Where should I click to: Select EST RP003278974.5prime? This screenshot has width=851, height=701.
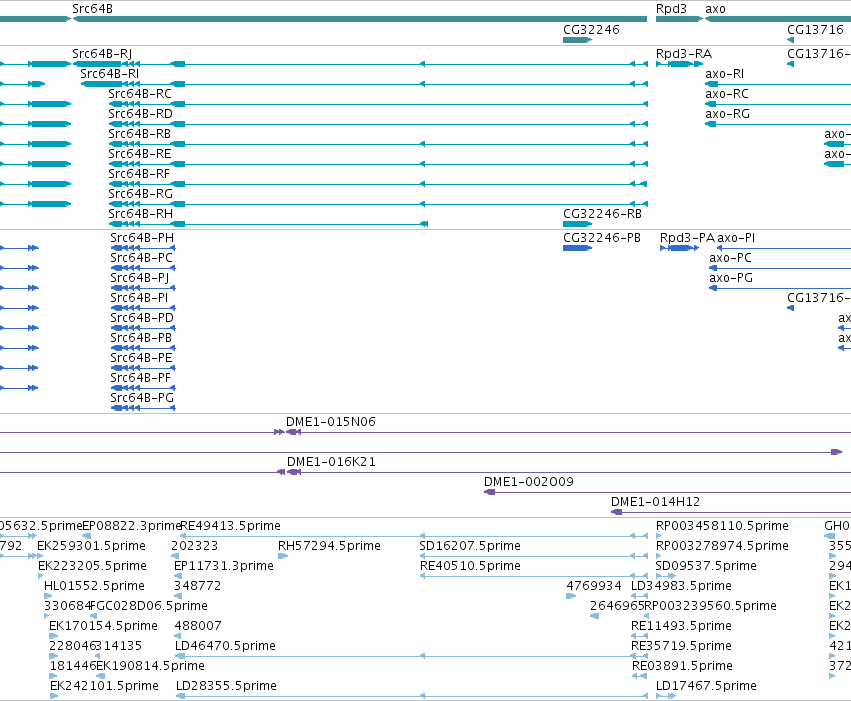click(659, 556)
